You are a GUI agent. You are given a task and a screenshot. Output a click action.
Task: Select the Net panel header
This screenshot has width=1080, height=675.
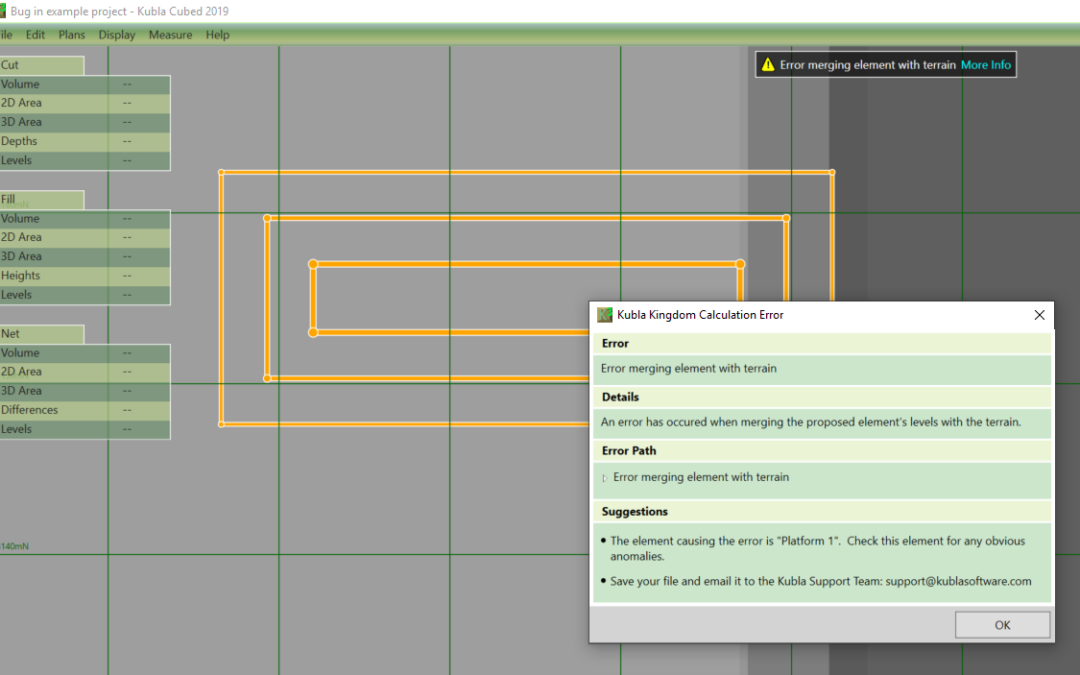[42, 334]
